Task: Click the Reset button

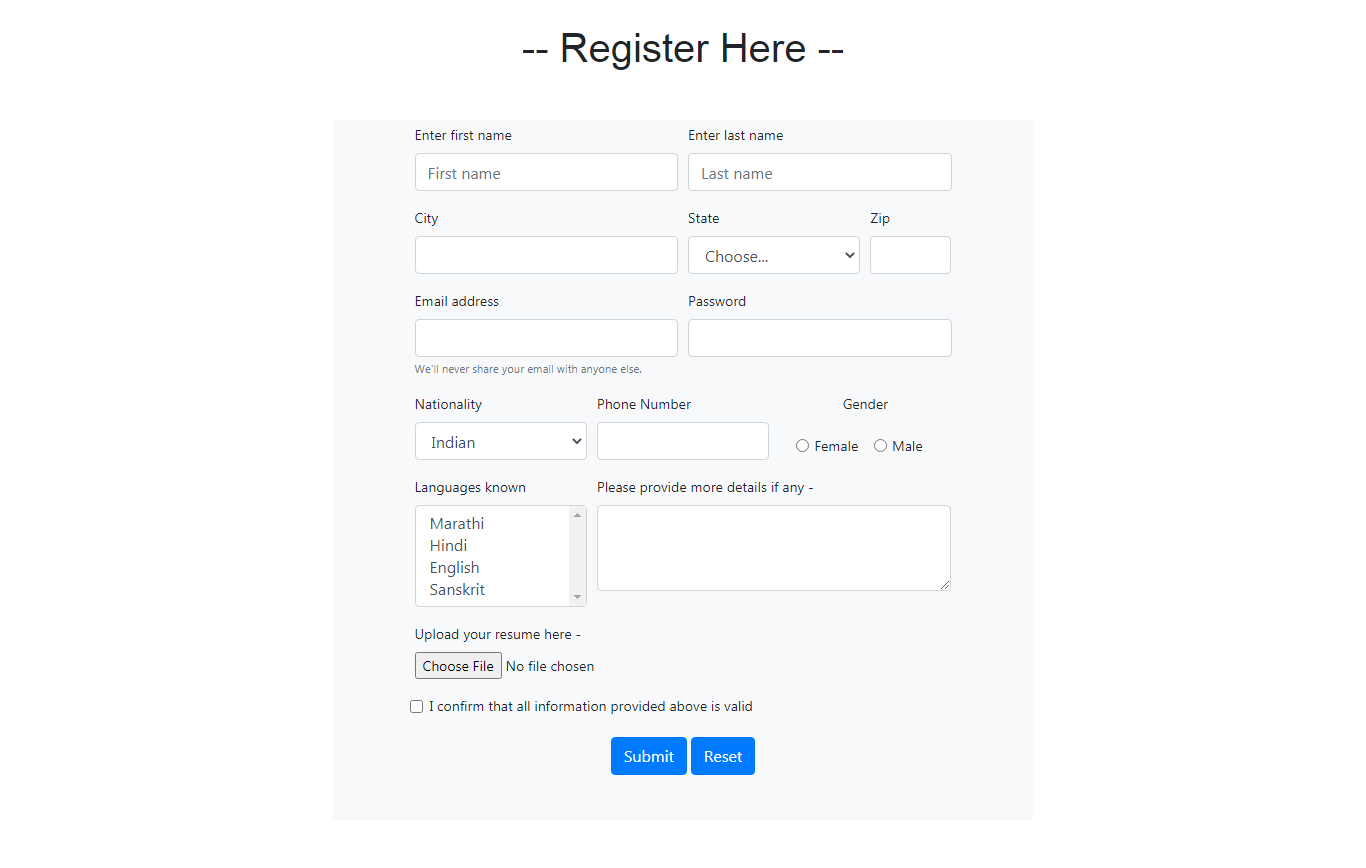Action: 722,756
